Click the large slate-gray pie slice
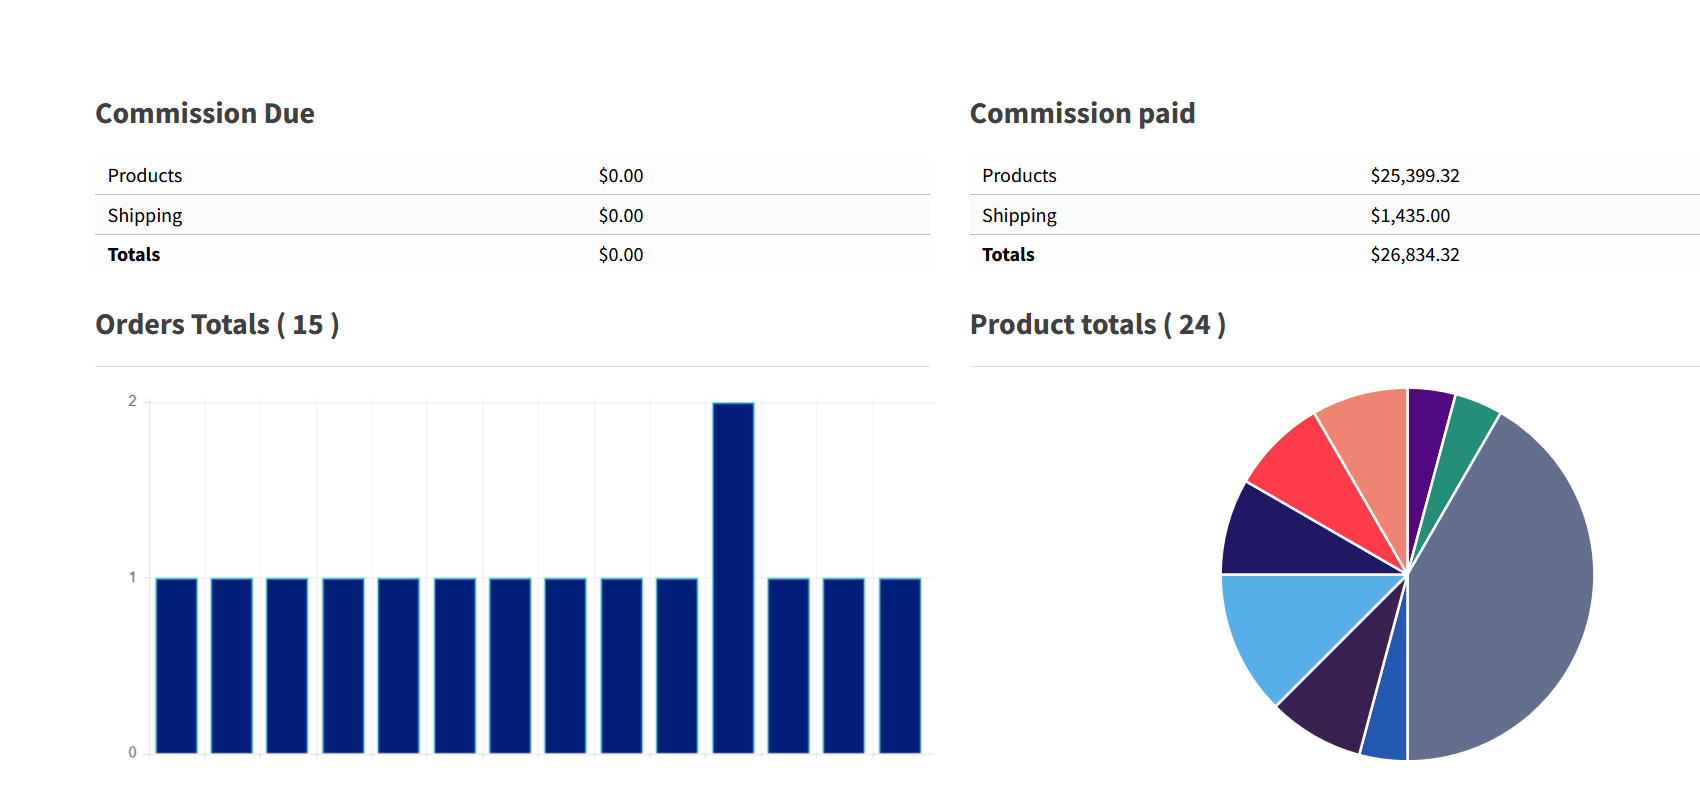Screen dimensions: 1700x800 click(1500, 590)
